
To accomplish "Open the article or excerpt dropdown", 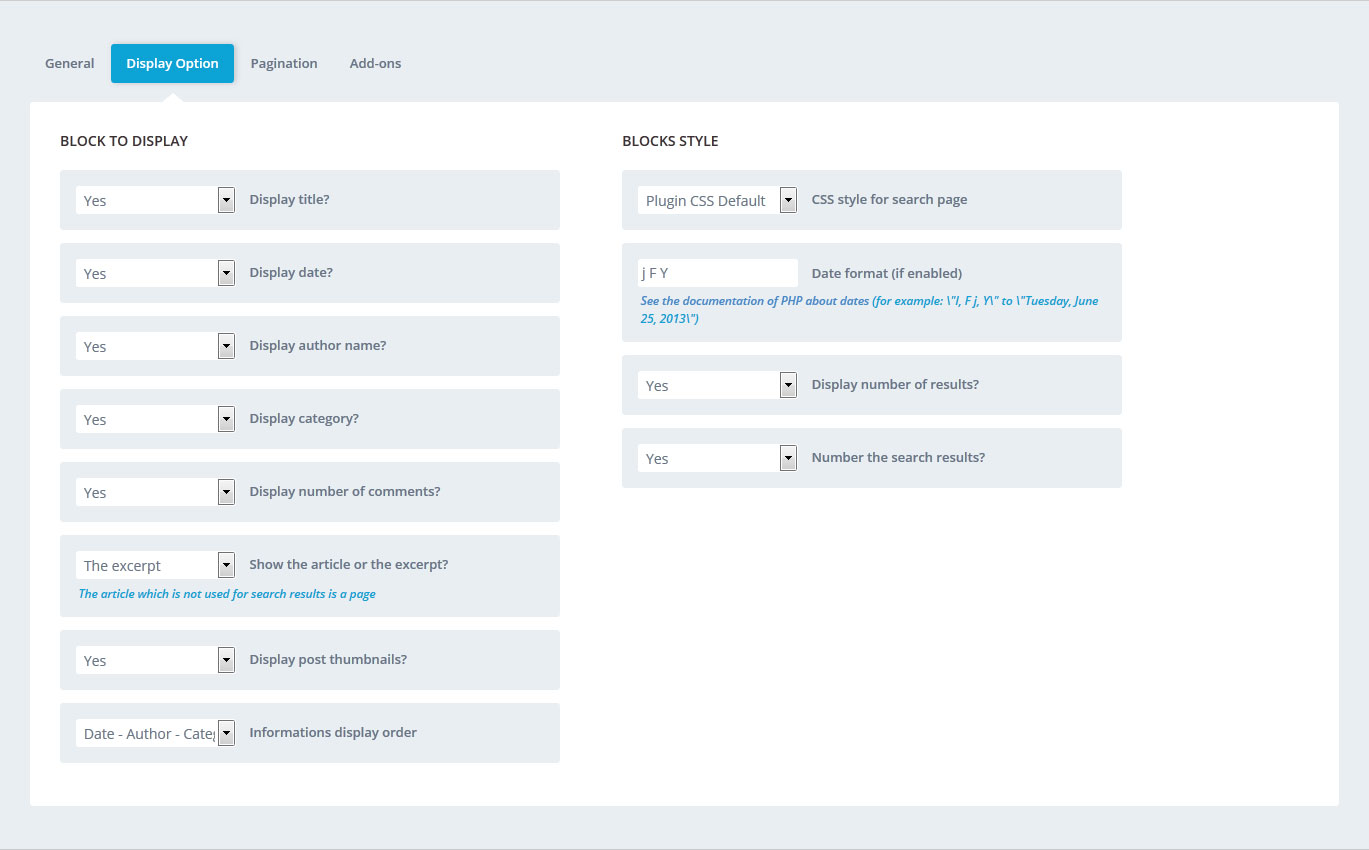I will (155, 565).
